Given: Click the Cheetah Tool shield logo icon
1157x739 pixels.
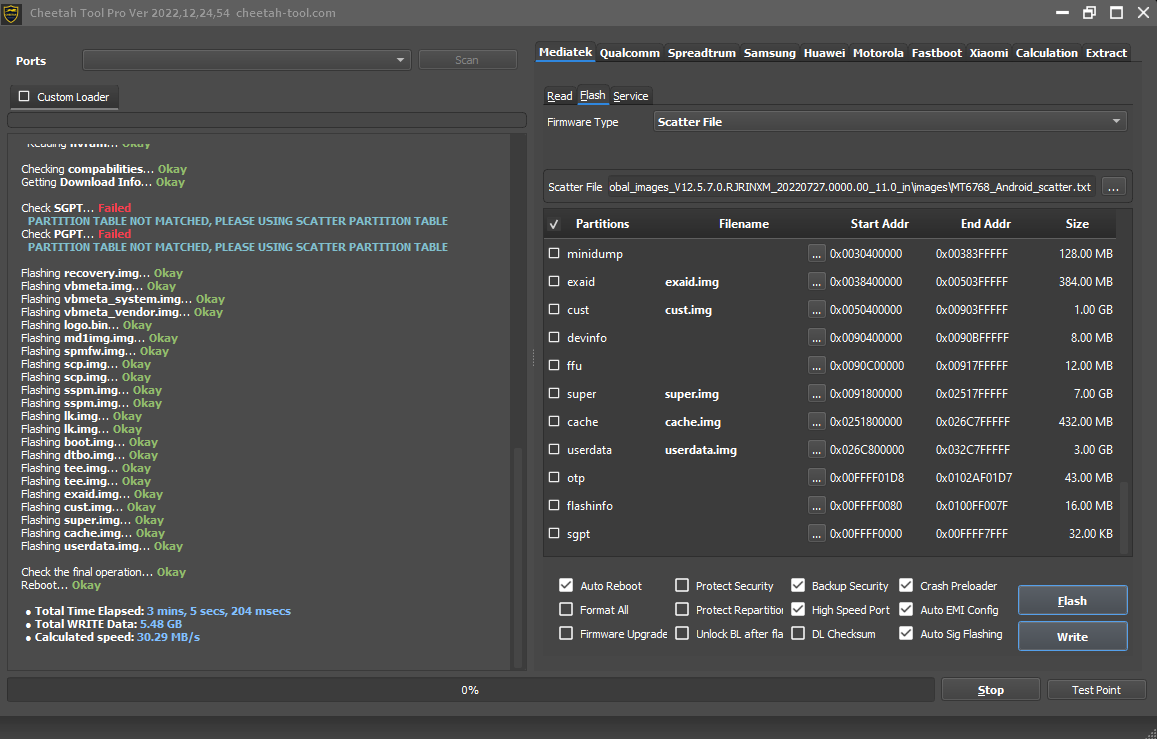Looking at the screenshot, I should coord(11,13).
